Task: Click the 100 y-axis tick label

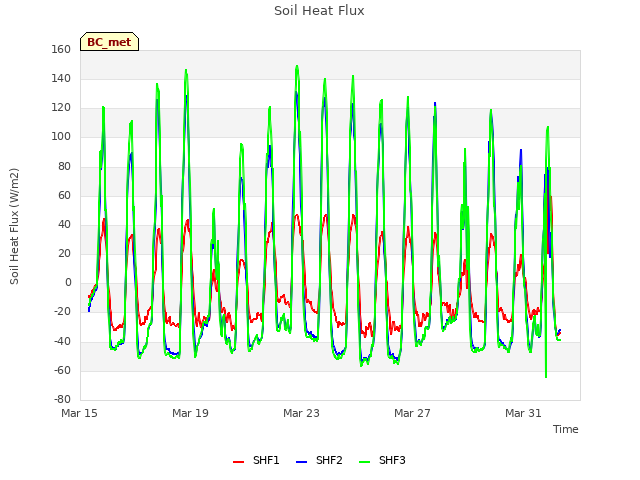Action: click(61, 137)
